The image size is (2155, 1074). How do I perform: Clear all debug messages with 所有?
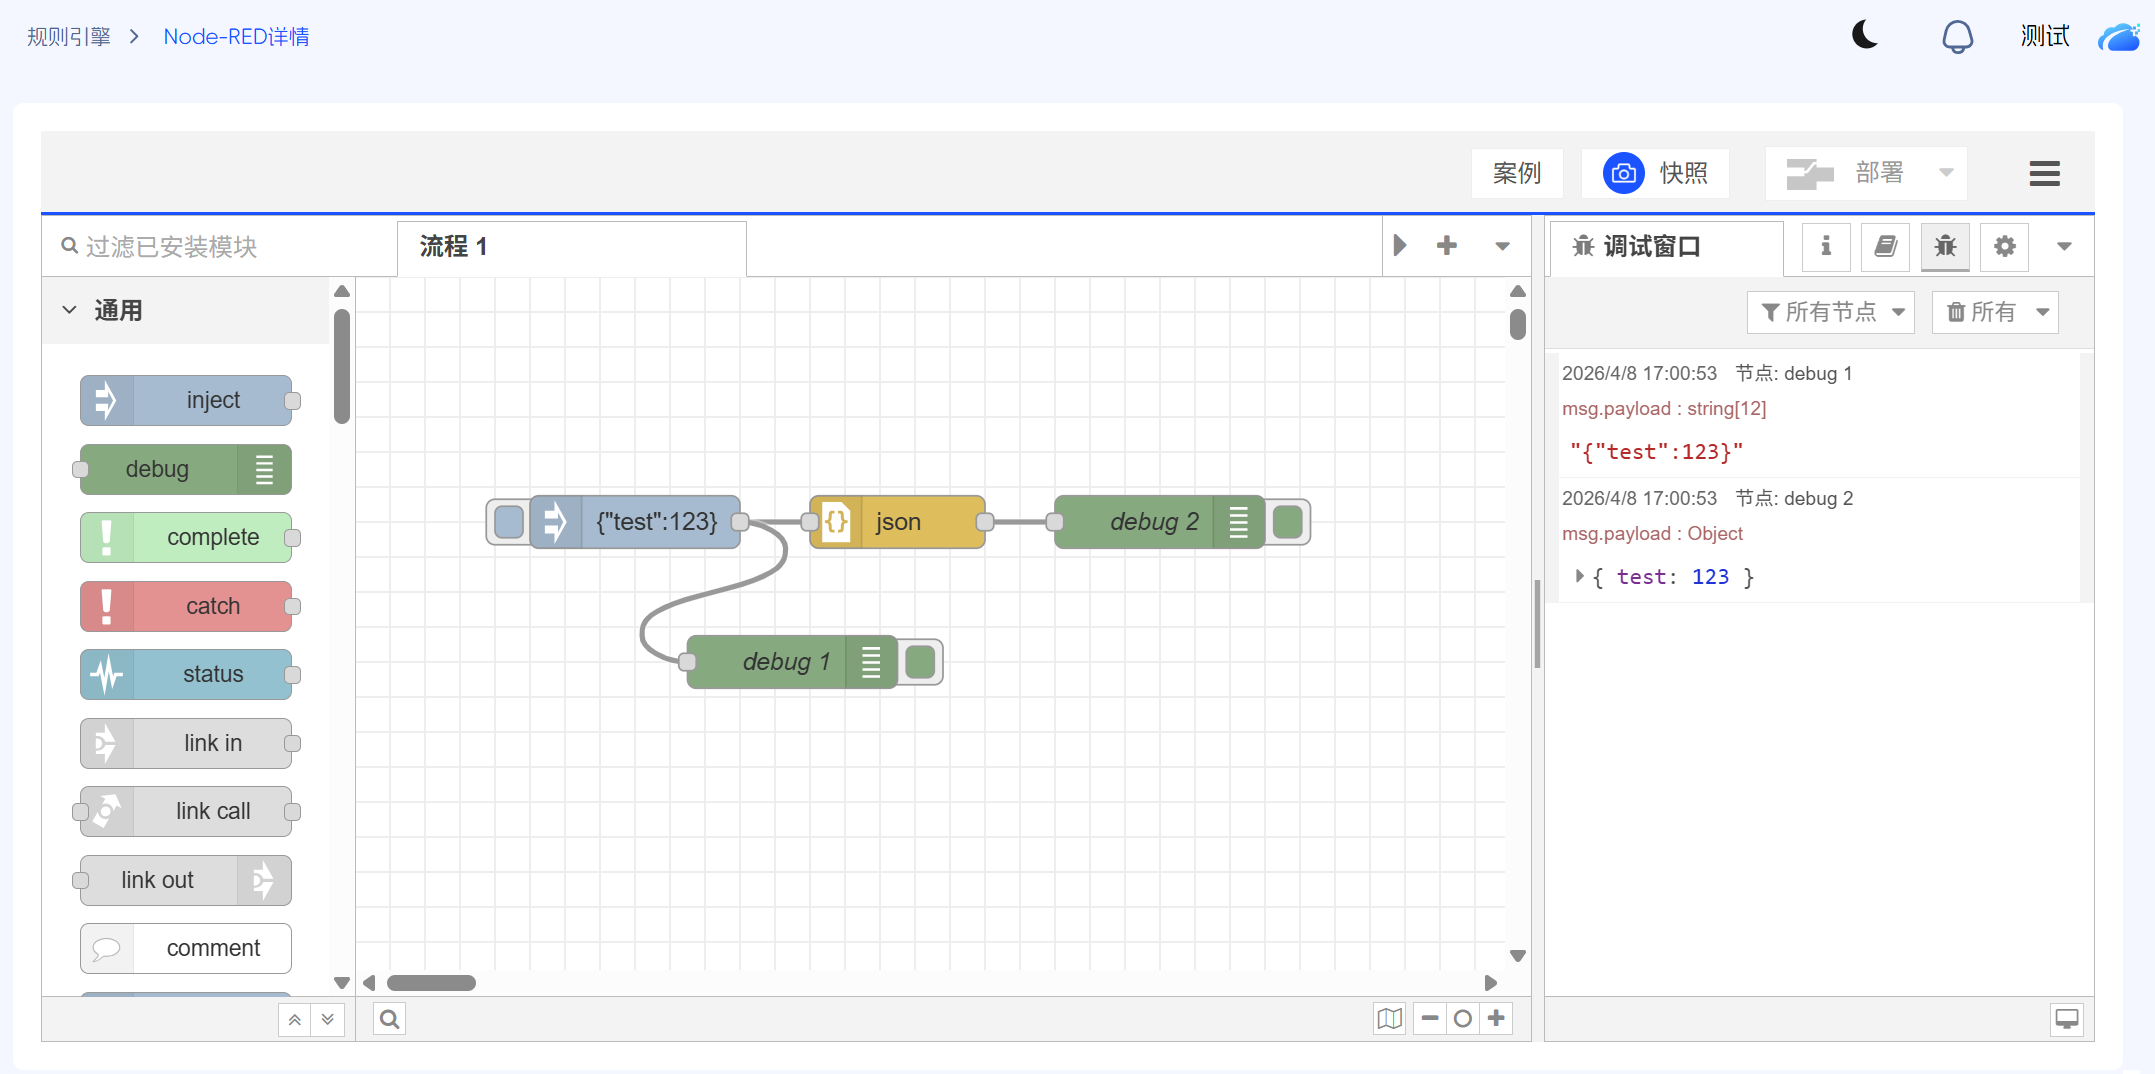pyautogui.click(x=1981, y=312)
